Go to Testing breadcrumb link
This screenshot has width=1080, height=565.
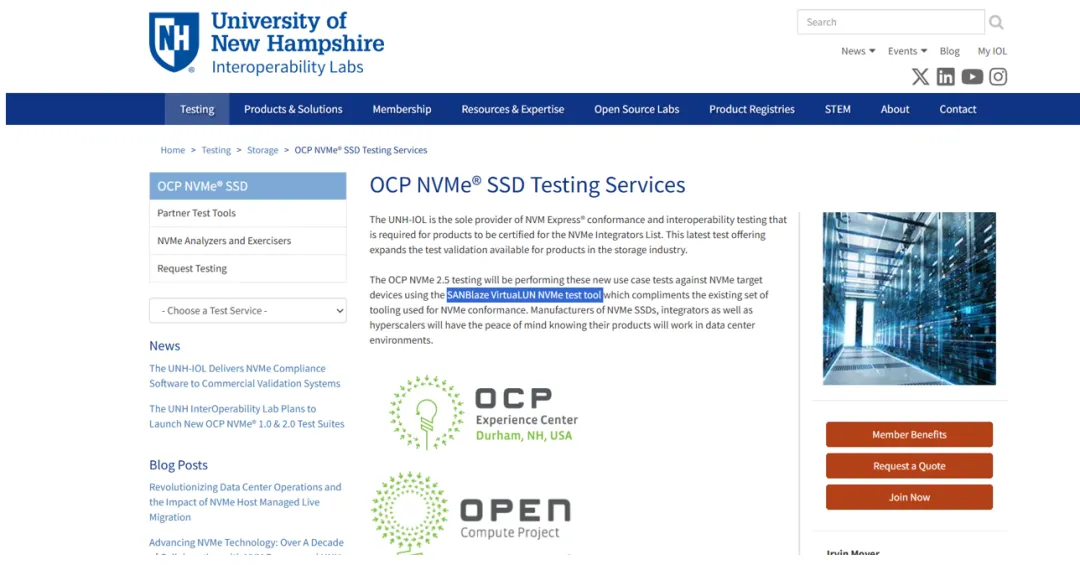[x=216, y=150]
